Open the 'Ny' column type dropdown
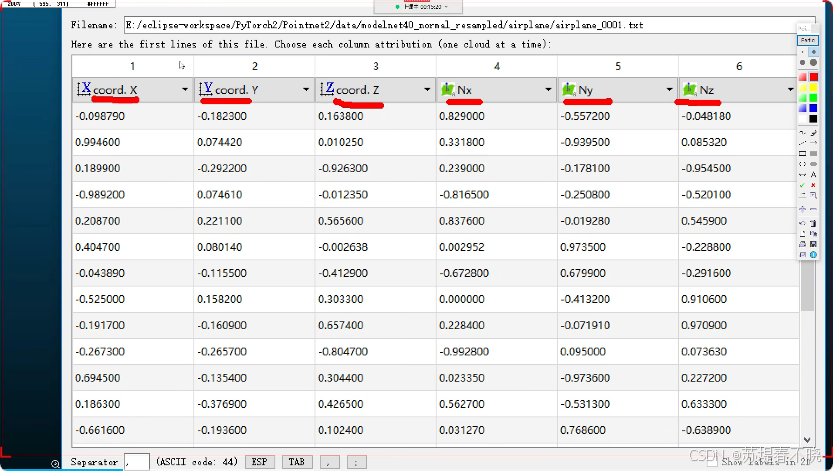This screenshot has width=833, height=471. (669, 89)
